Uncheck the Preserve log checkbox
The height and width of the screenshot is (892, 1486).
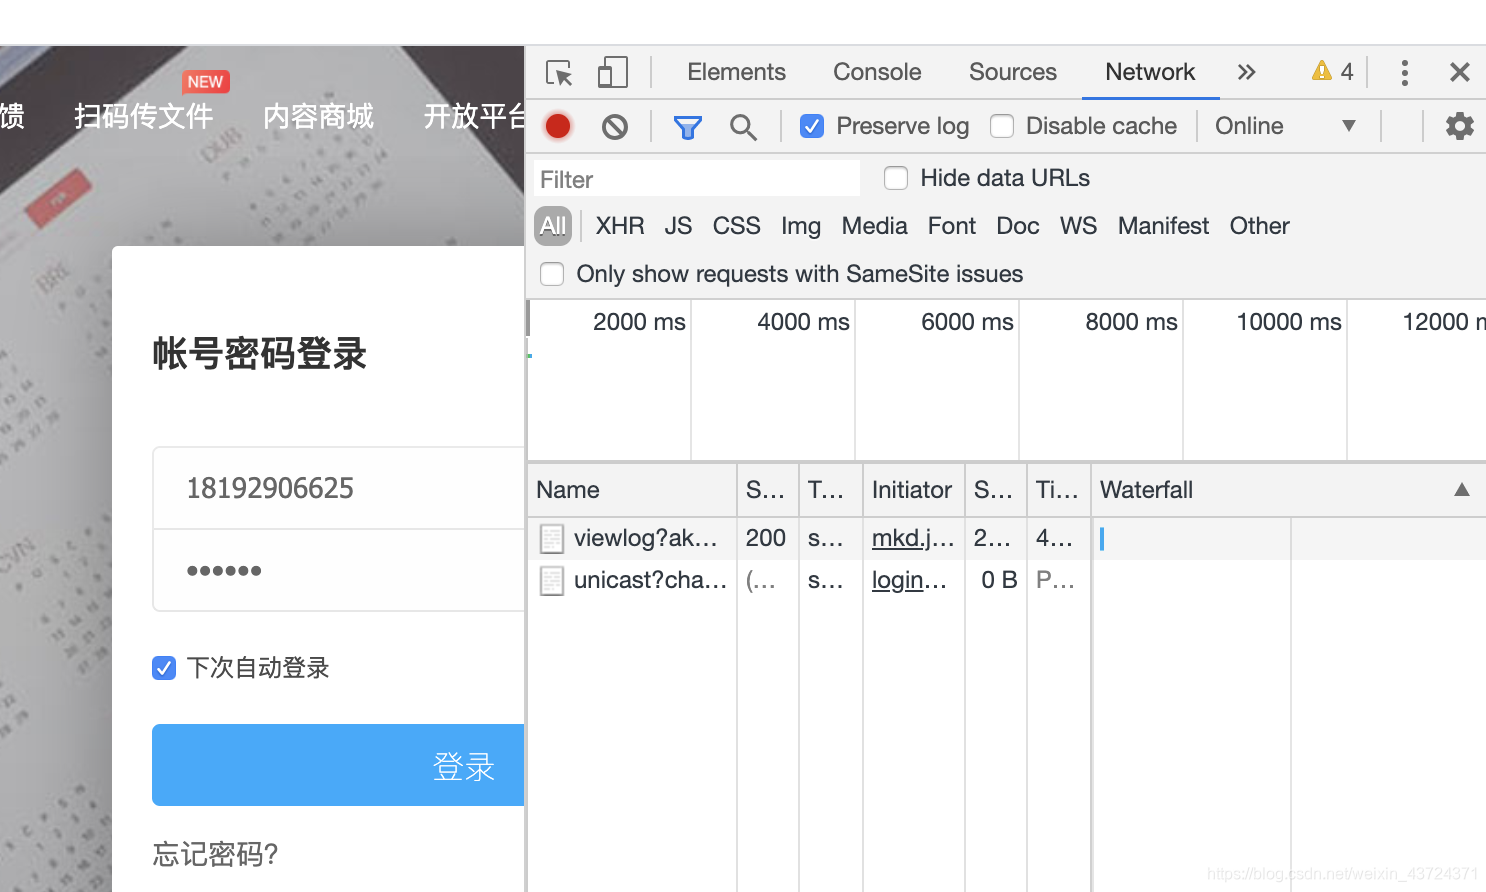click(812, 126)
